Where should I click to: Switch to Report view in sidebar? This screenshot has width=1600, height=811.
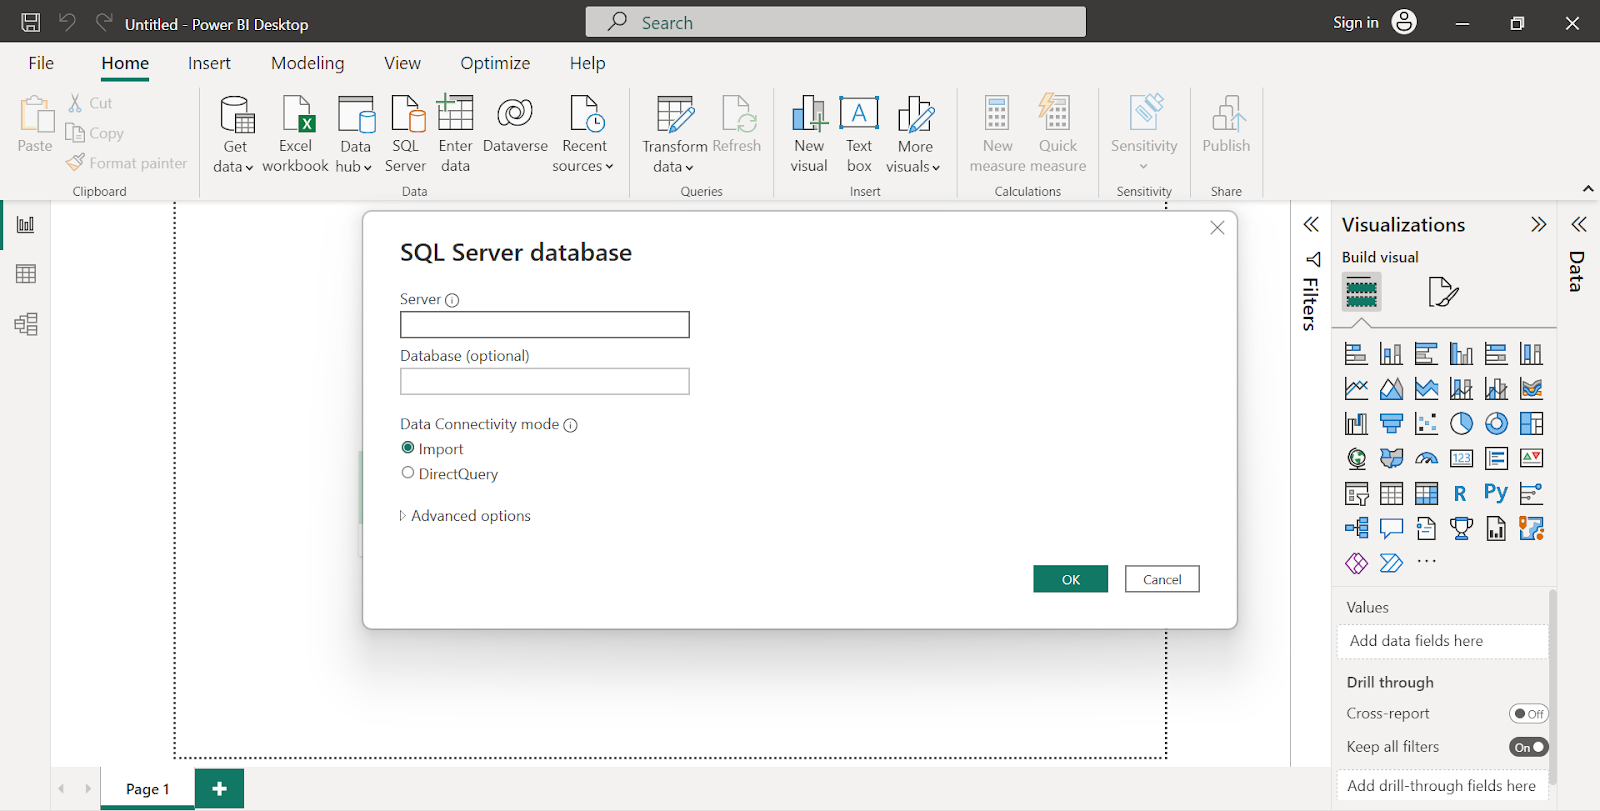click(26, 224)
